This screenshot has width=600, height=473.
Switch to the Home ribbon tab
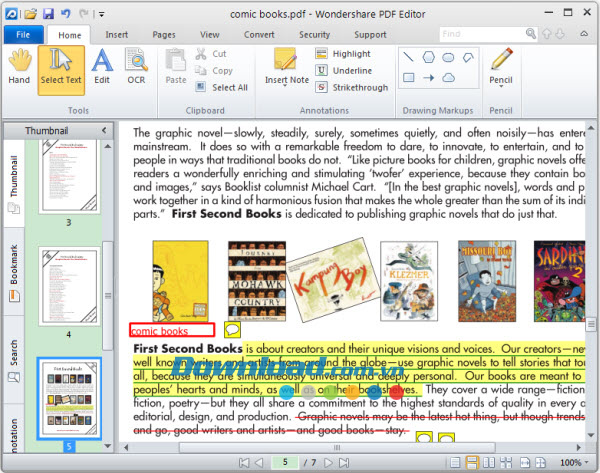[x=69, y=35]
